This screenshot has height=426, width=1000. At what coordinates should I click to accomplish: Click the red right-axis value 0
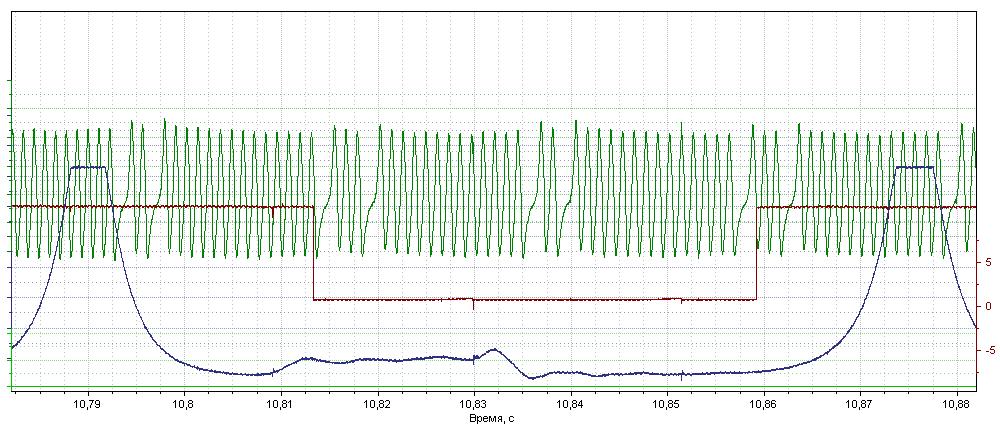(987, 306)
